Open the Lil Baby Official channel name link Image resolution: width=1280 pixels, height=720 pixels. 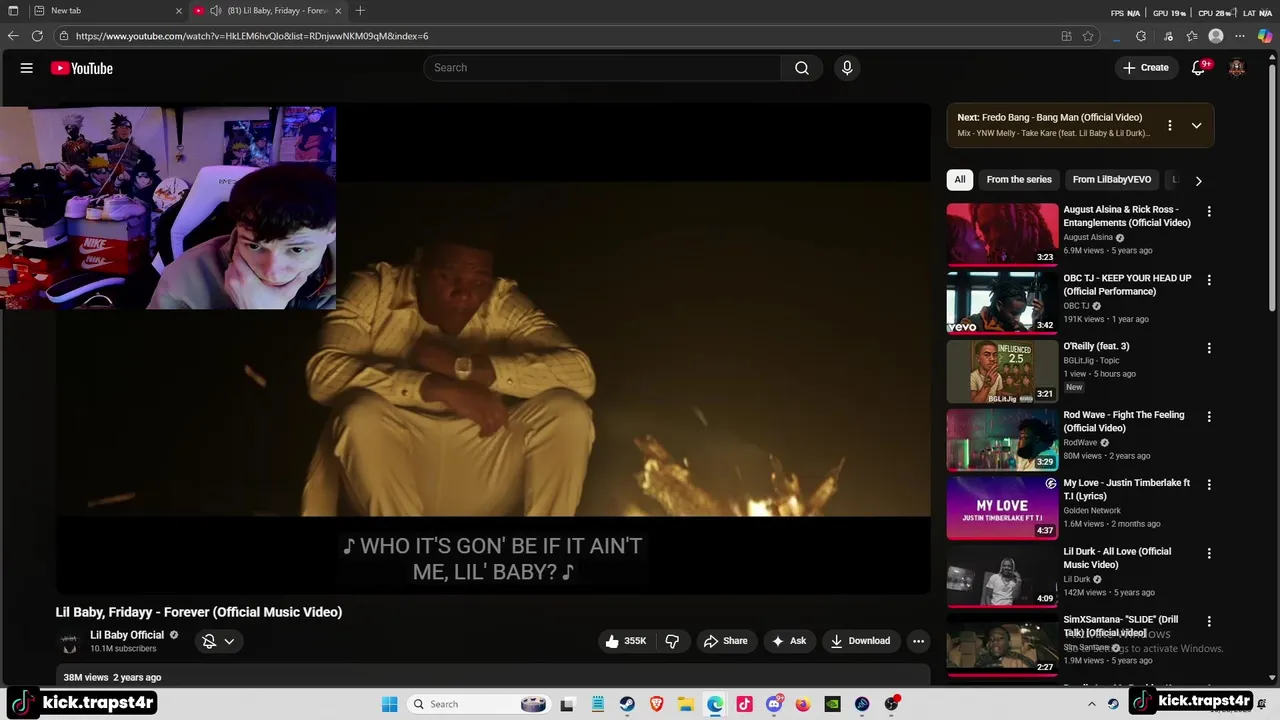click(127, 635)
